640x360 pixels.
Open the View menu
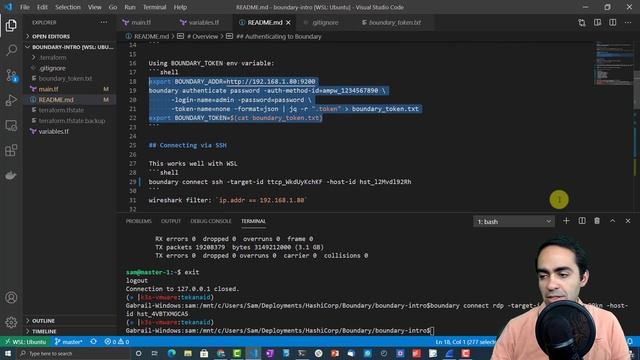click(x=94, y=7)
